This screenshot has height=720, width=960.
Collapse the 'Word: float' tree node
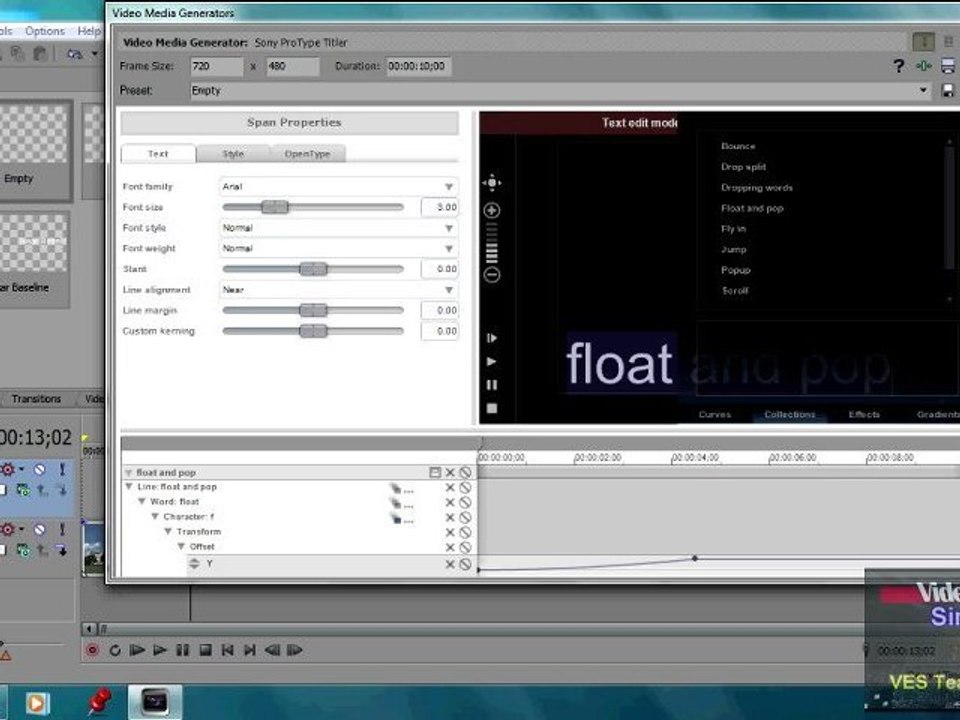pyautogui.click(x=141, y=501)
